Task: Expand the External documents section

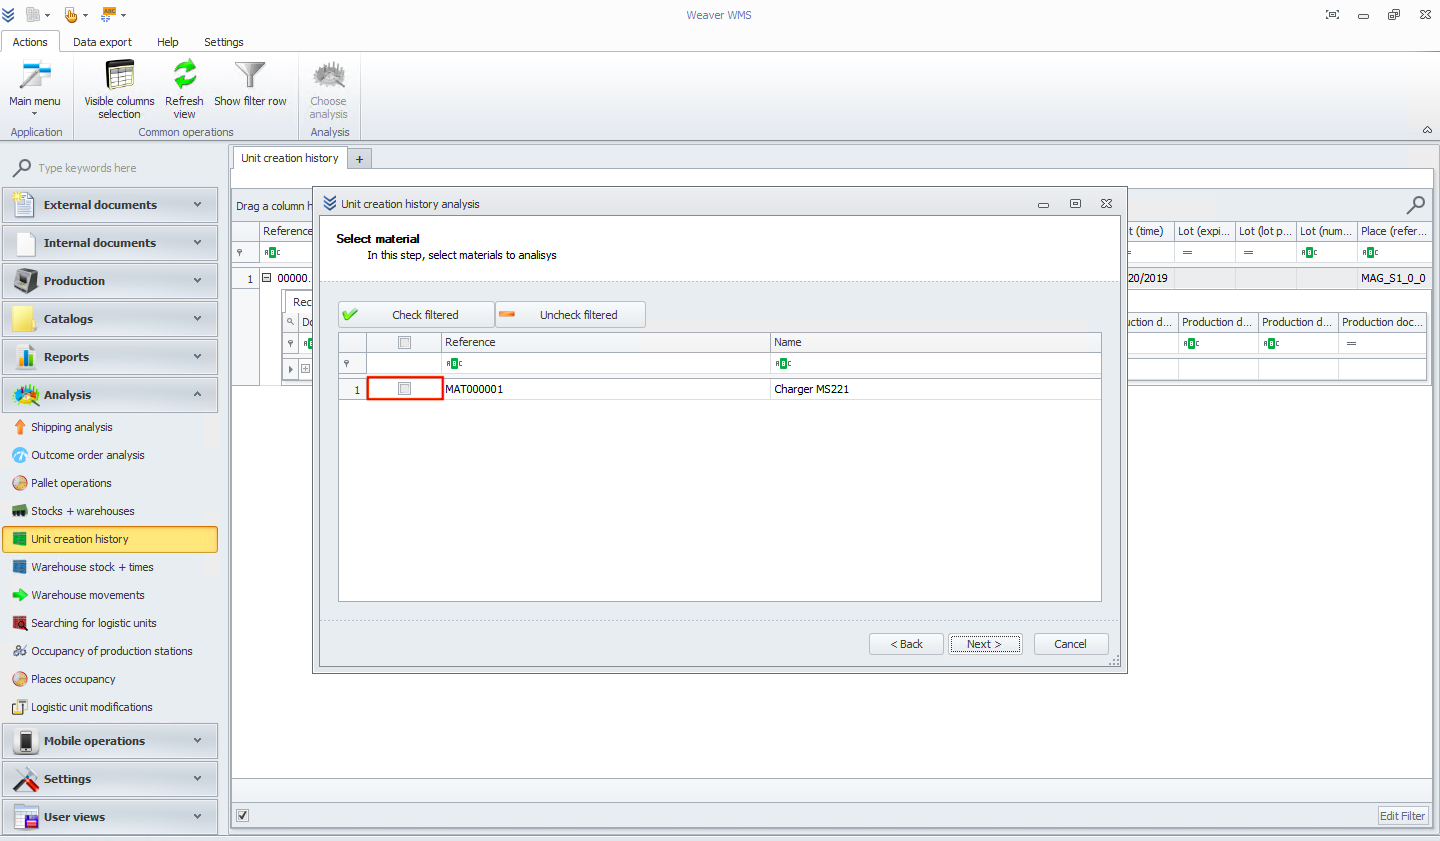Action: coord(110,205)
